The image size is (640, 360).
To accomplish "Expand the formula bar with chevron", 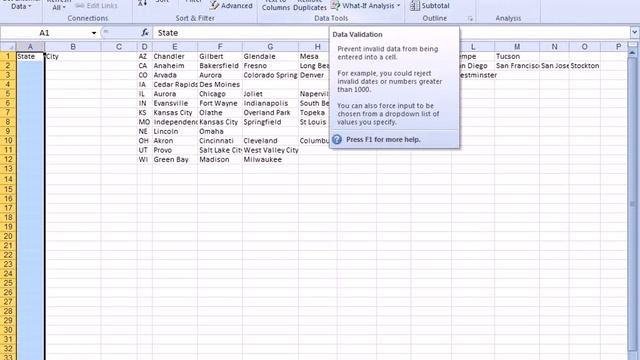I will pyautogui.click(x=634, y=32).
